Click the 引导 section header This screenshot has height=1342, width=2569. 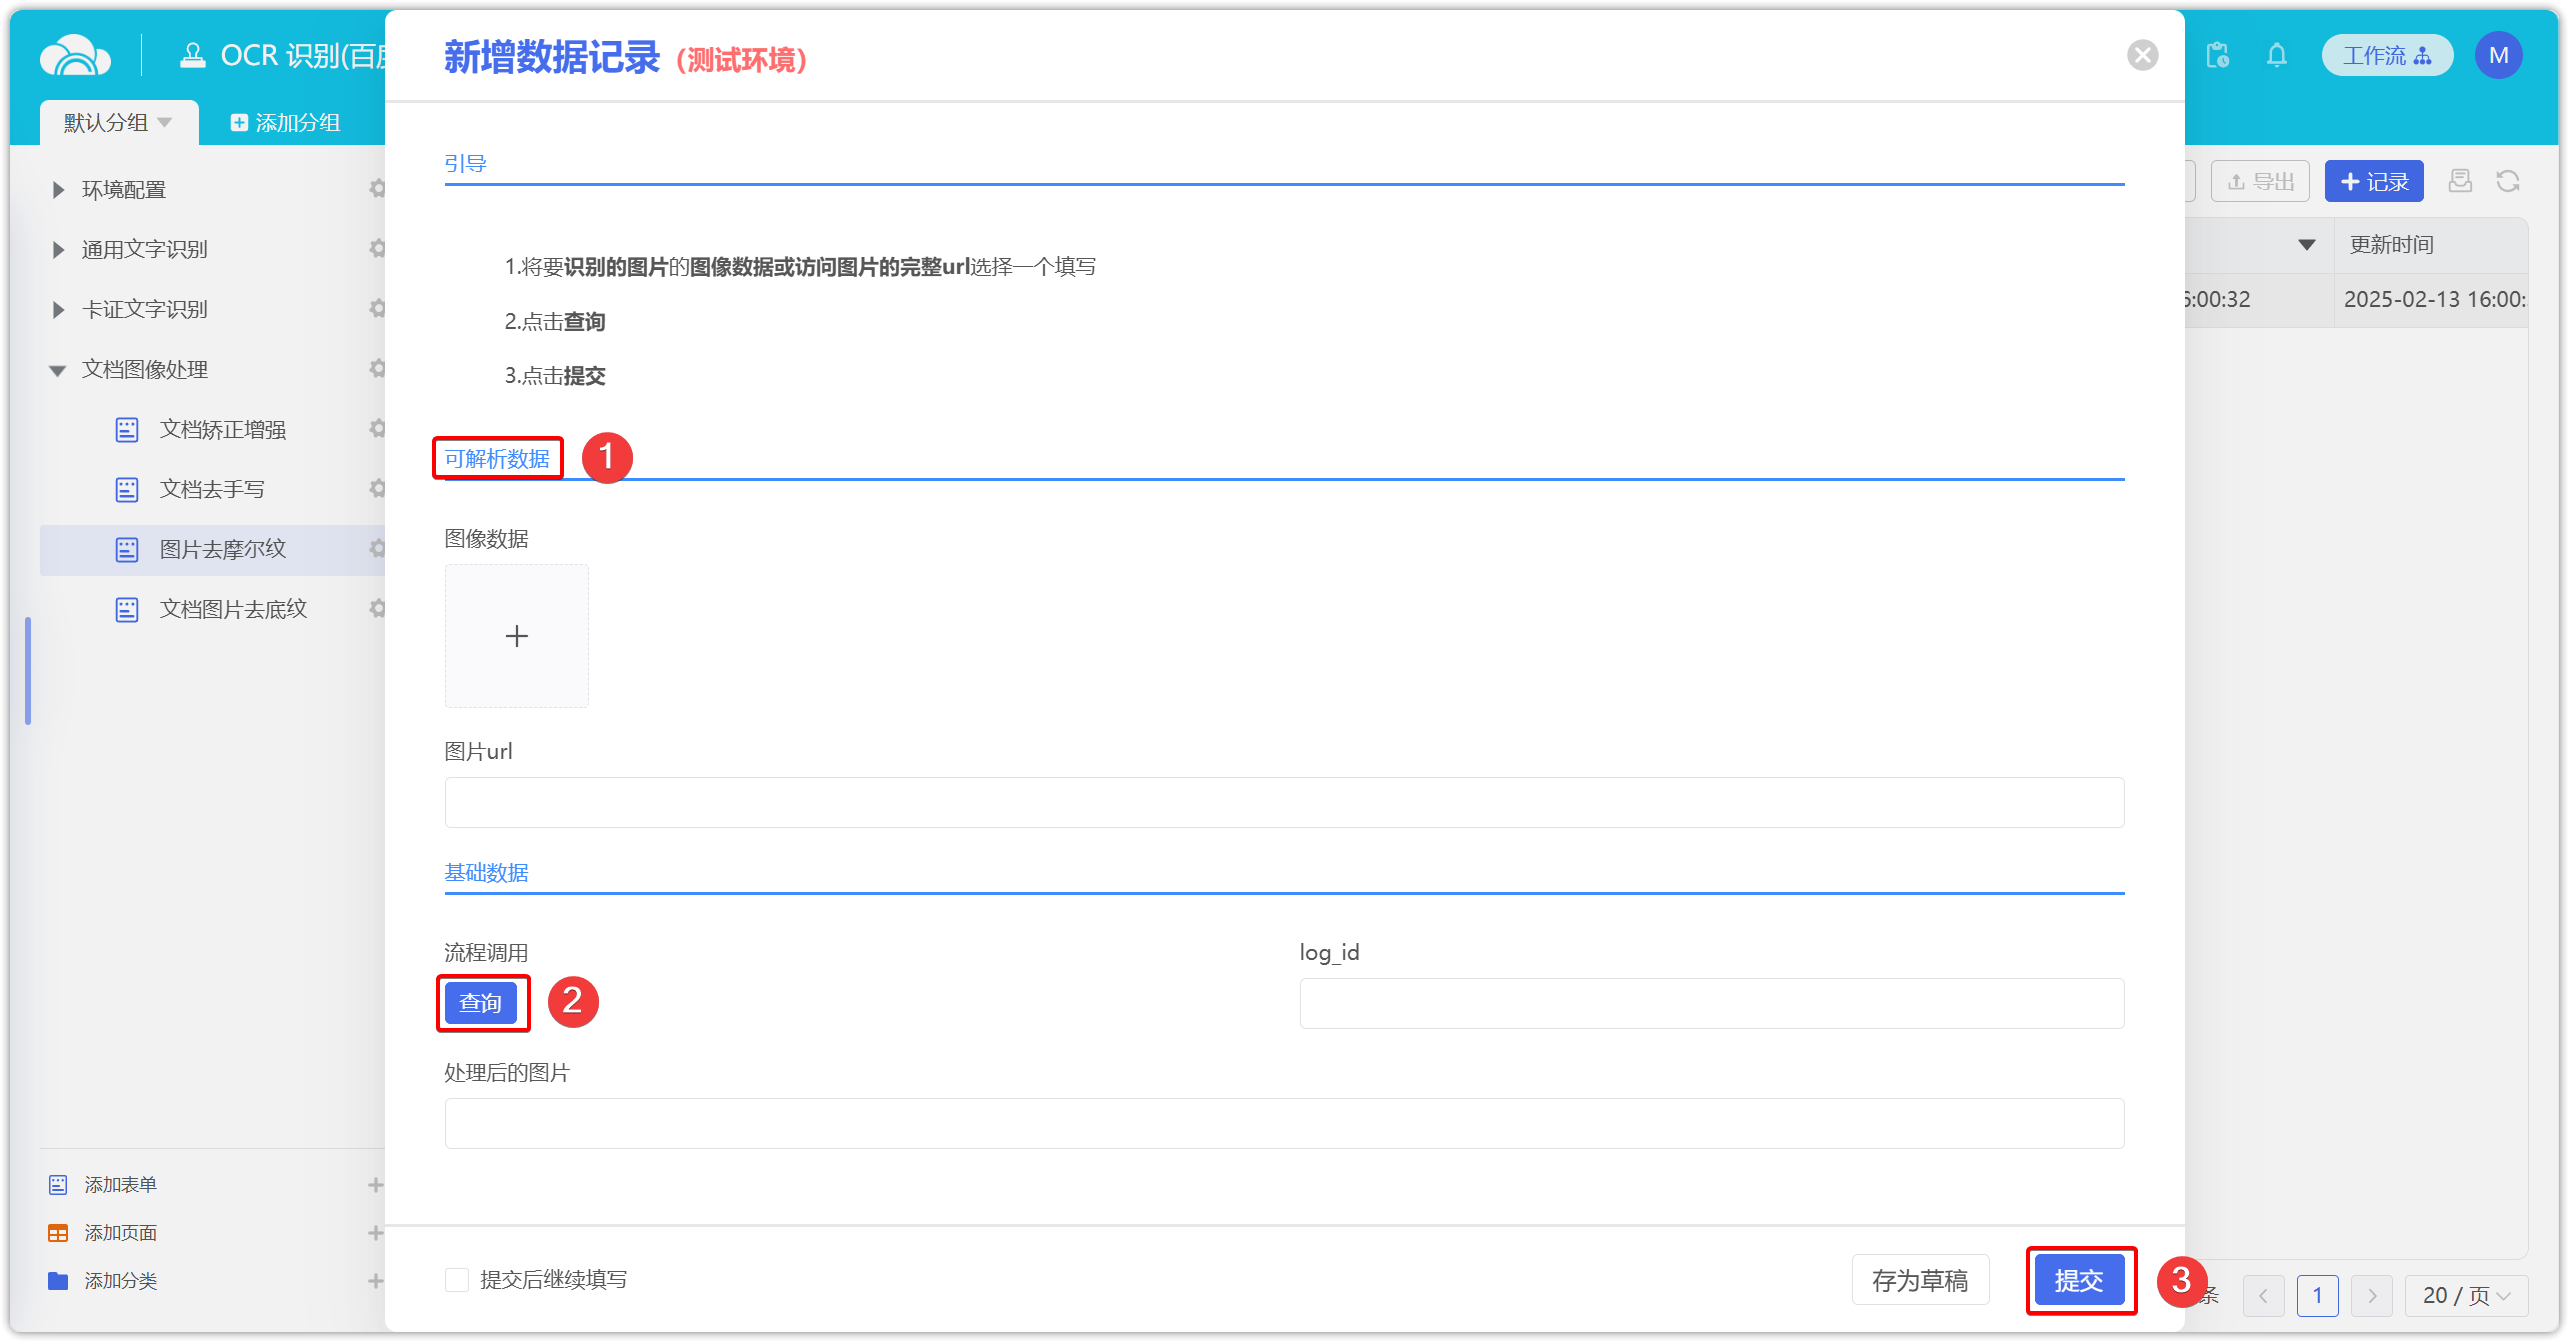(466, 164)
